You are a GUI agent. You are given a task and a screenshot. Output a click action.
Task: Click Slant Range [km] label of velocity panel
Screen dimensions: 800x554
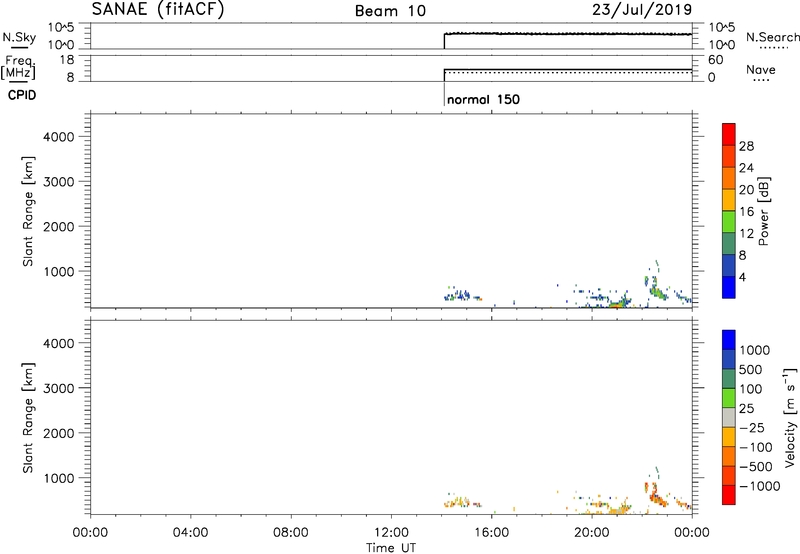28,418
